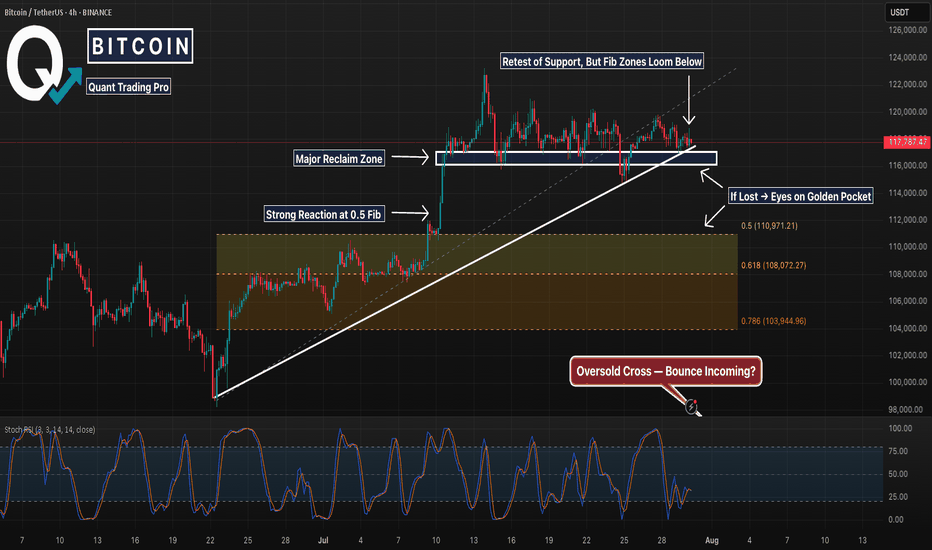Click 120,000.00 on the price axis

click(x=908, y=112)
